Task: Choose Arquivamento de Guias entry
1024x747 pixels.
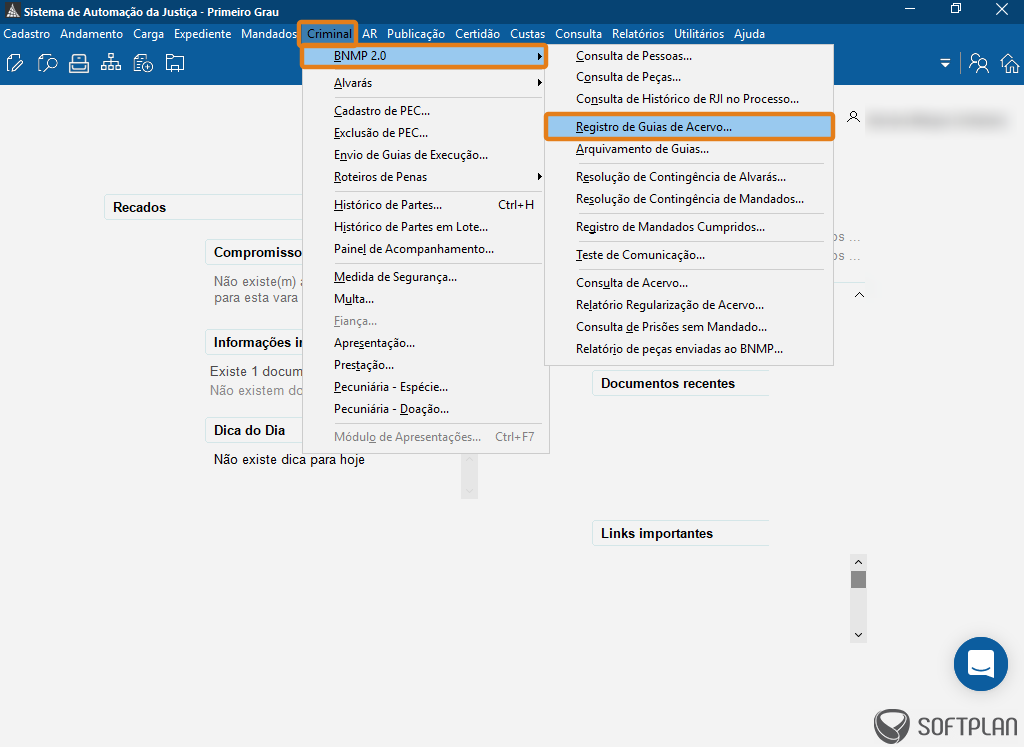Action: pos(689,150)
